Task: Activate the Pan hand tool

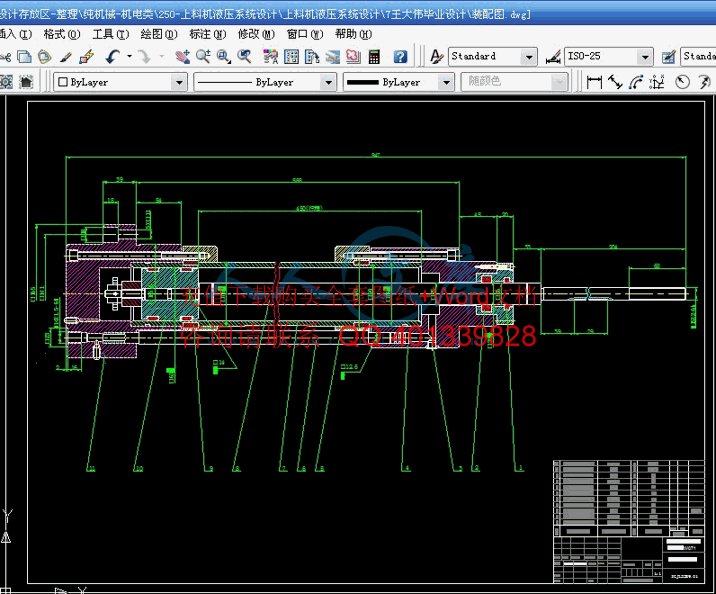Action: [183, 57]
